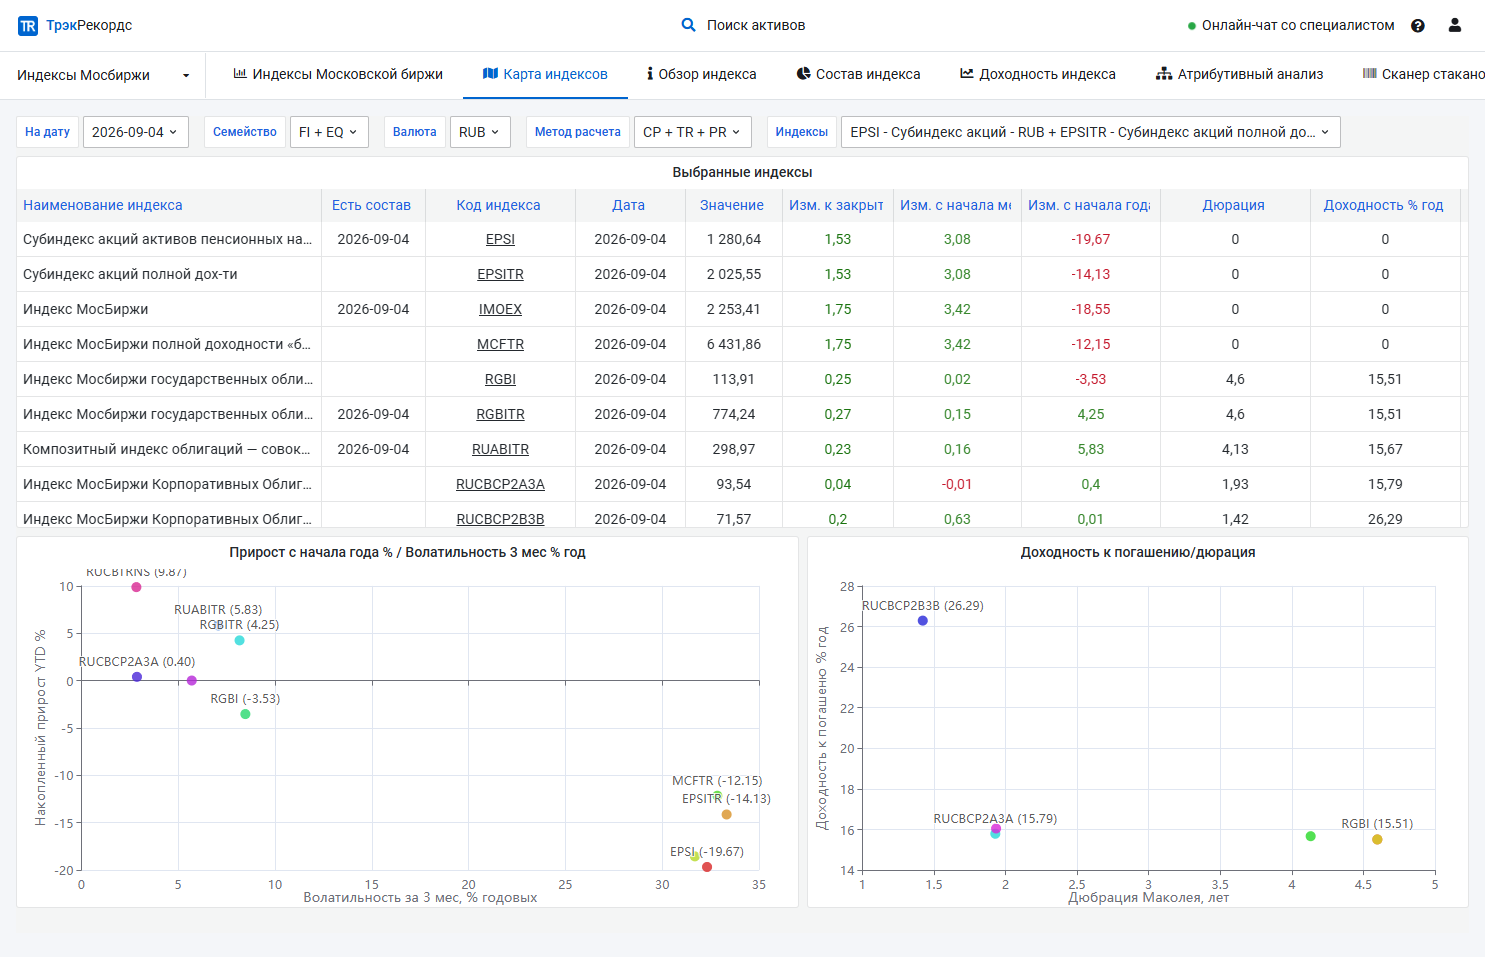Sort by Значение column header
Screen dimensions: 1485x957
point(732,205)
